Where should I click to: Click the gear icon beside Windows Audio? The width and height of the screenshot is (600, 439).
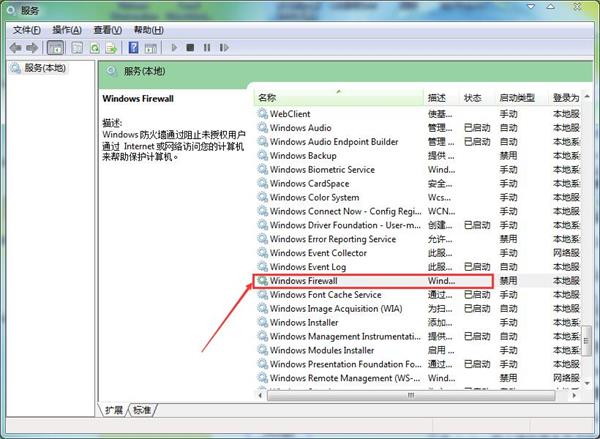click(262, 127)
